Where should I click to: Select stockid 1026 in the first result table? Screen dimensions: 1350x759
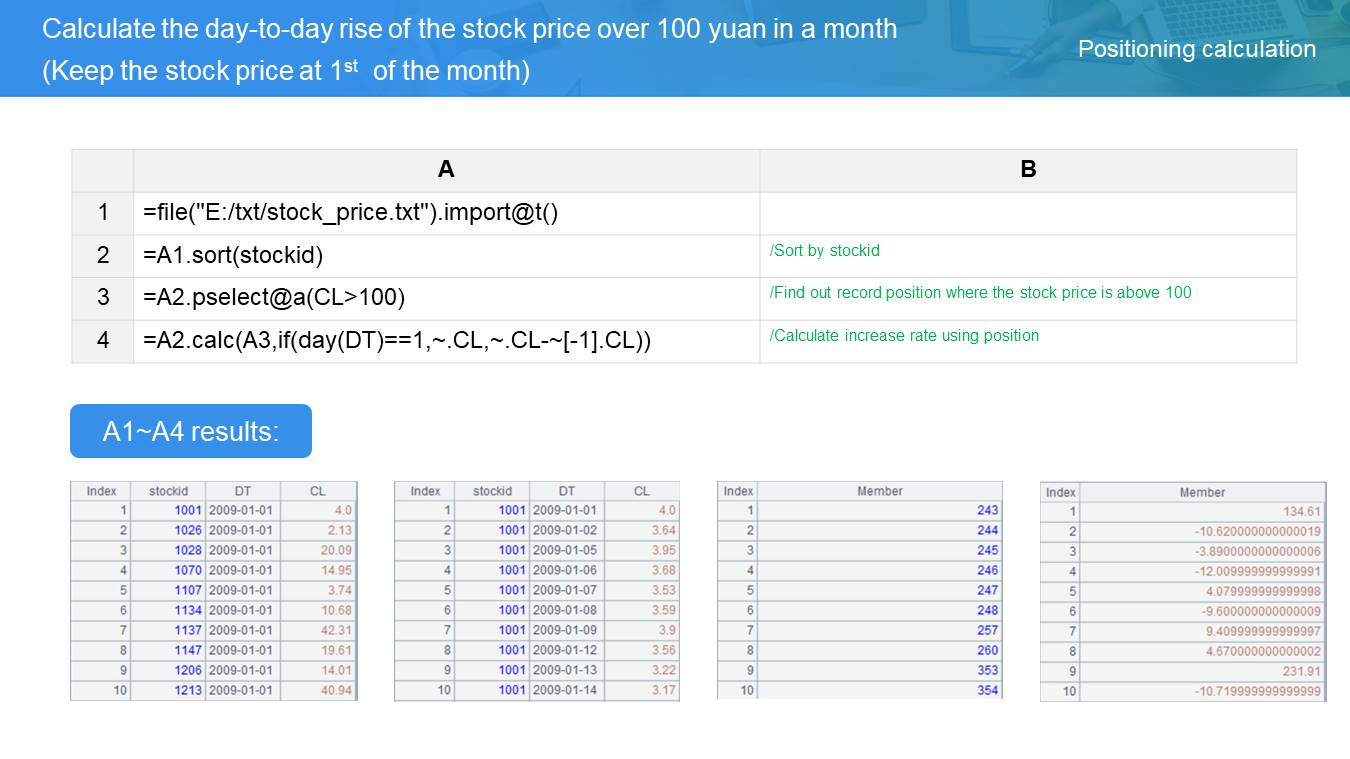(187, 530)
